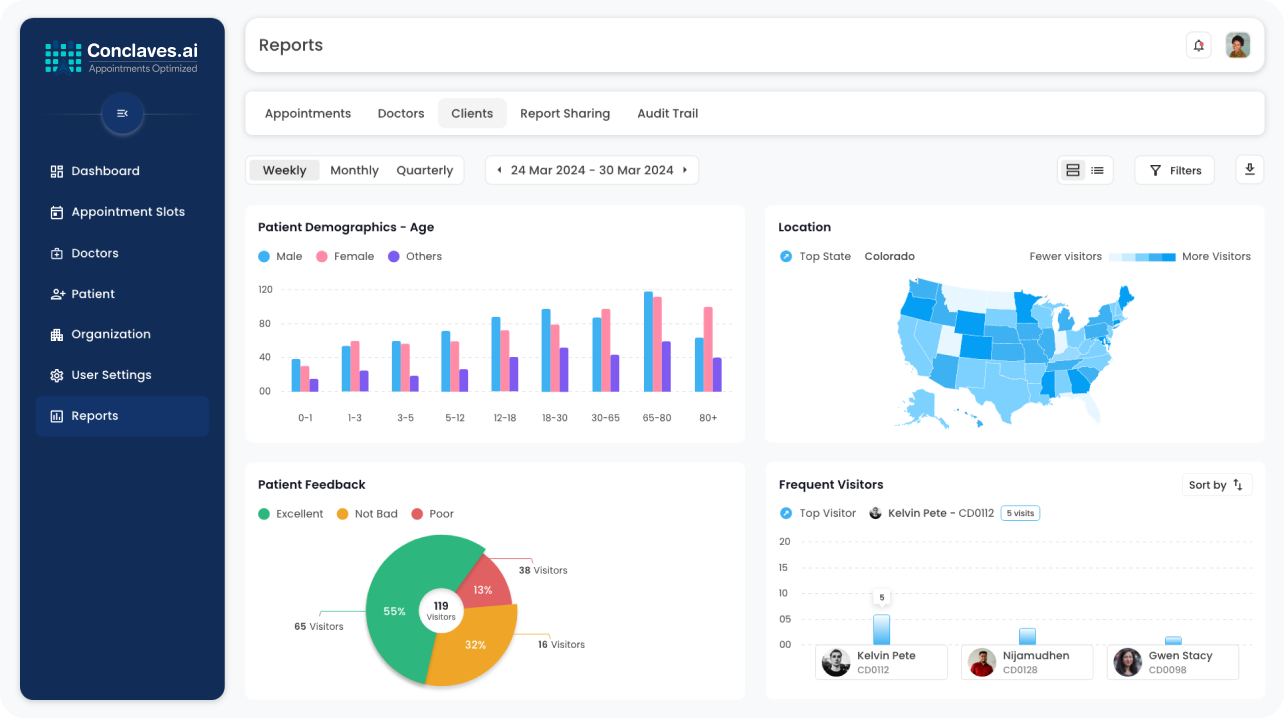This screenshot has height=718, width=1284.
Task: Select the Weekly time range
Action: (284, 170)
